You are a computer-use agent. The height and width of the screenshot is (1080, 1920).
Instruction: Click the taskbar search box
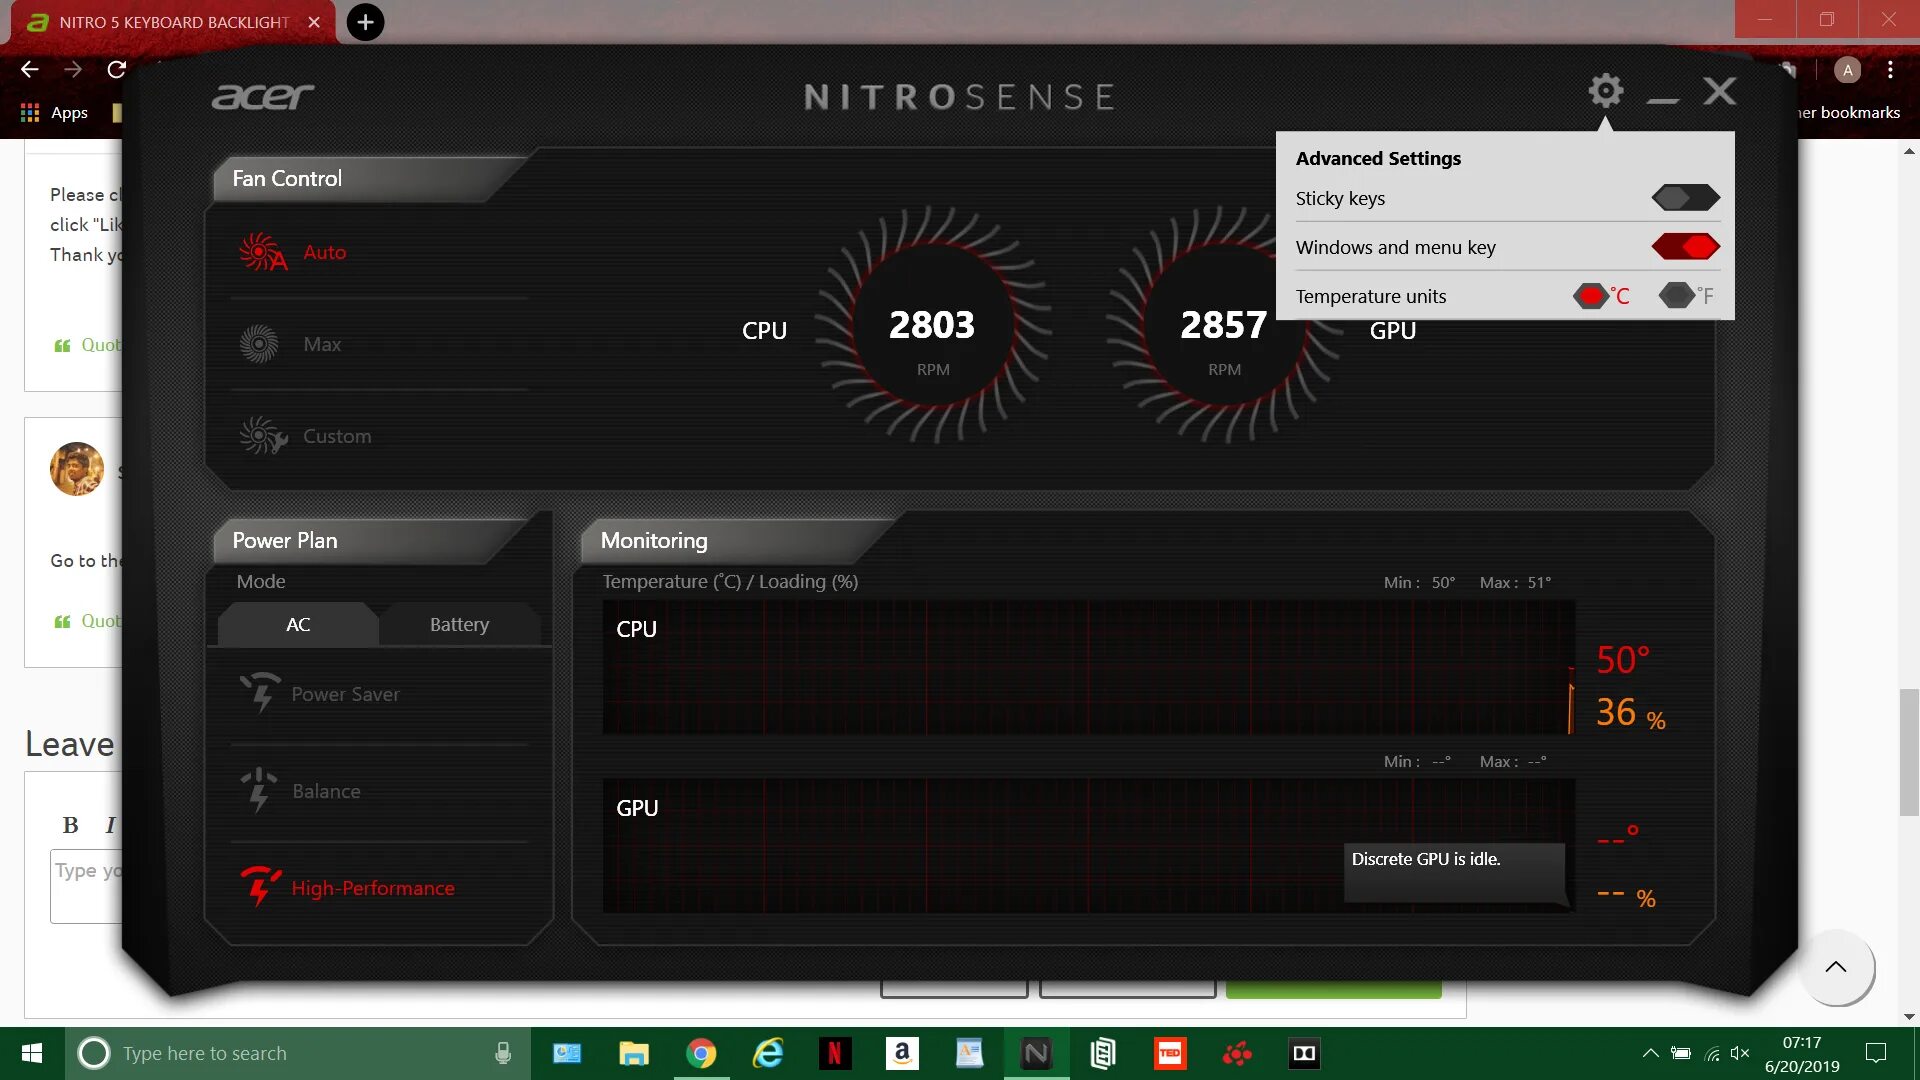click(298, 1053)
